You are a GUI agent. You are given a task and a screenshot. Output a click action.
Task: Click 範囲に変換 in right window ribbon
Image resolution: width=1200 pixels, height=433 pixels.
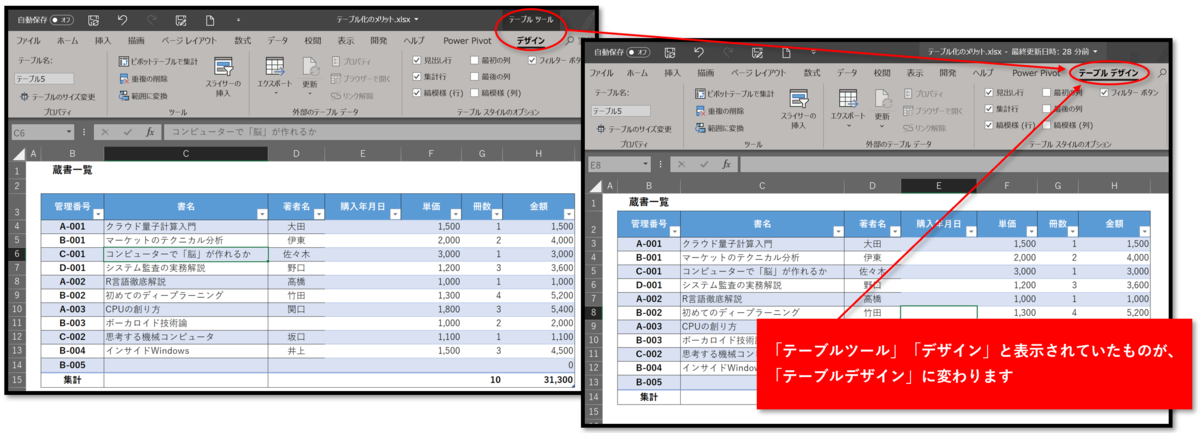[719, 128]
